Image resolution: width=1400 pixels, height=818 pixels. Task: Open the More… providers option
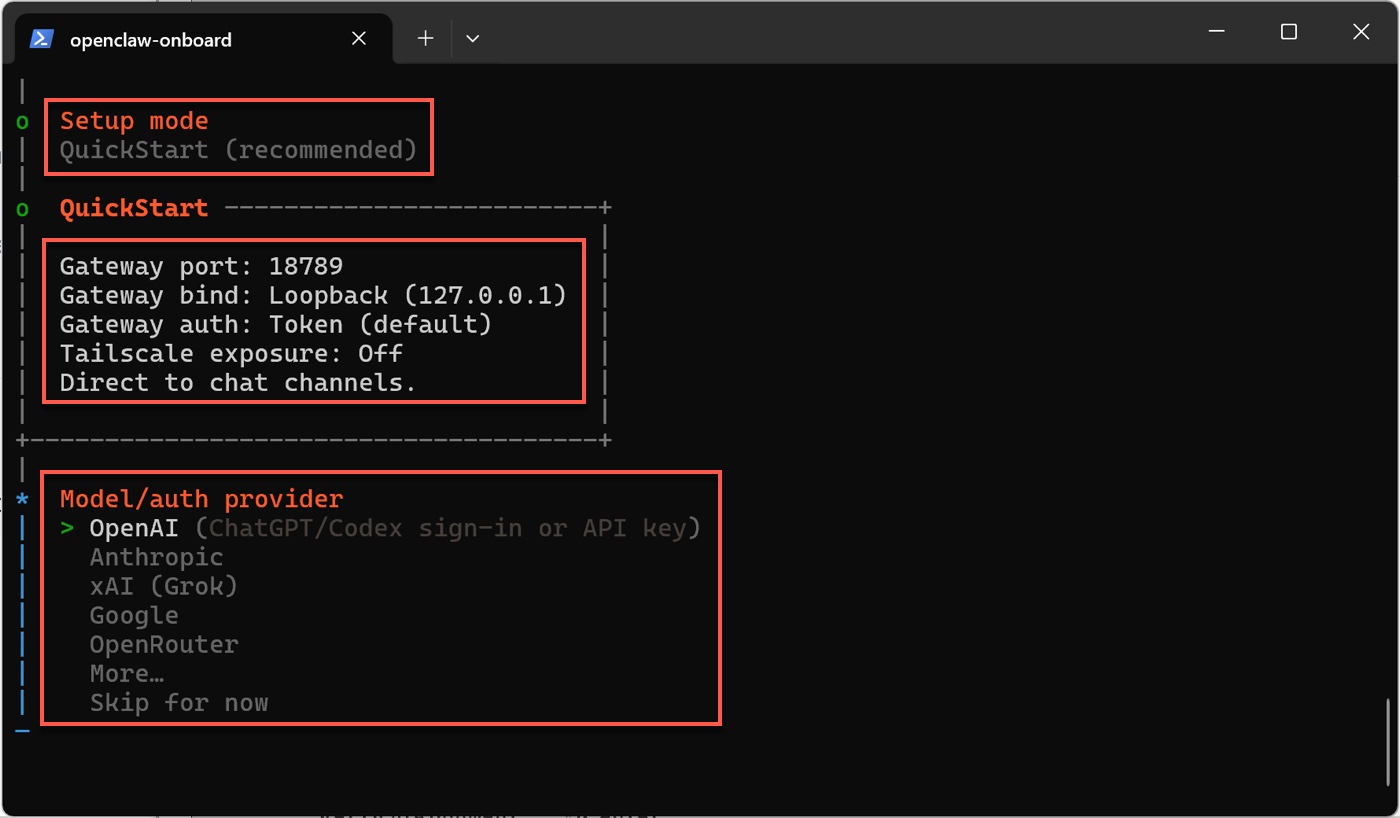tap(127, 673)
